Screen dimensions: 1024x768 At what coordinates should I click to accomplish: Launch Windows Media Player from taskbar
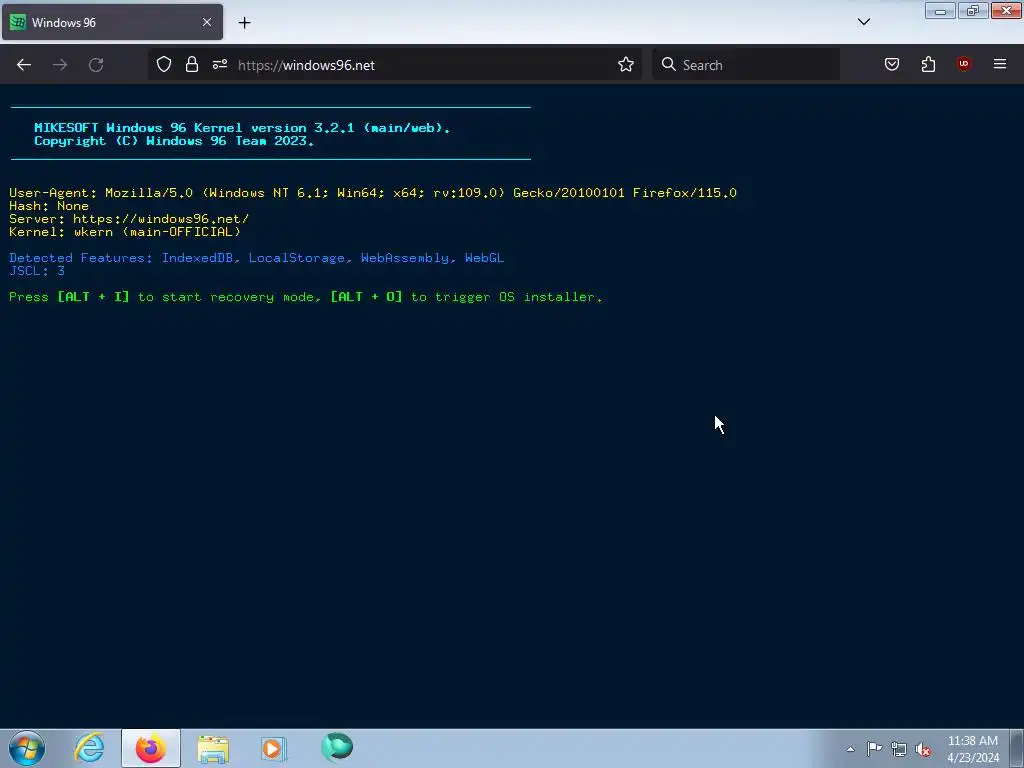[273, 748]
